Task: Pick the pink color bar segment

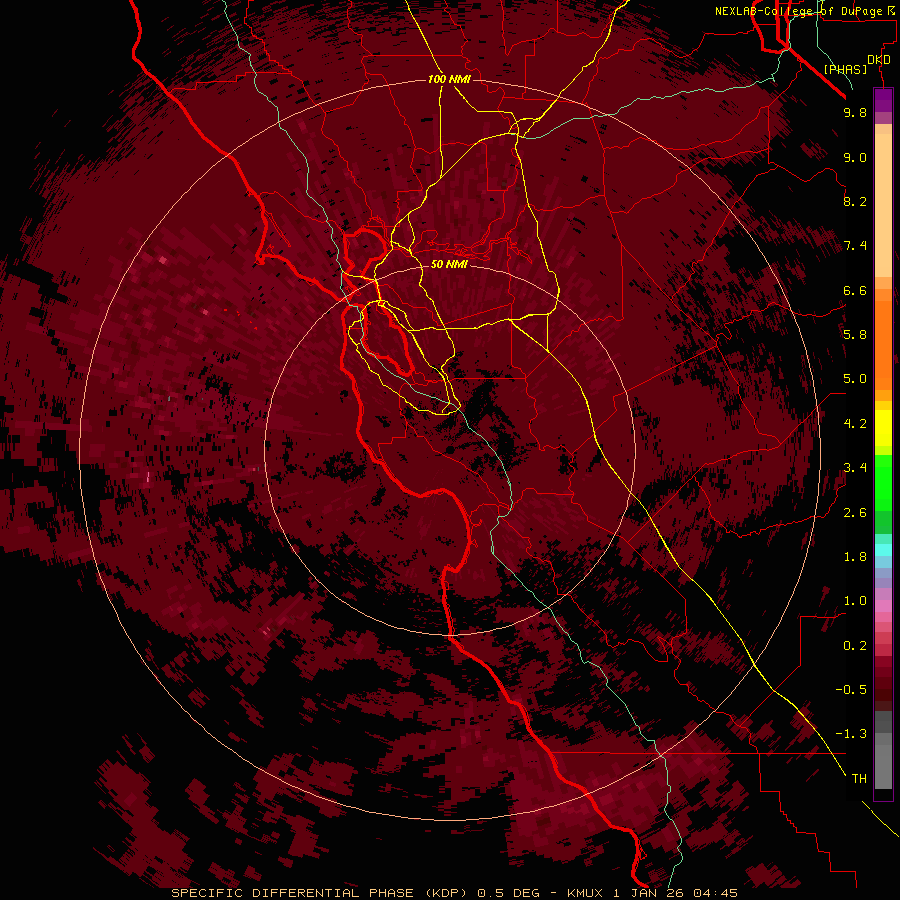Action: 883,606
